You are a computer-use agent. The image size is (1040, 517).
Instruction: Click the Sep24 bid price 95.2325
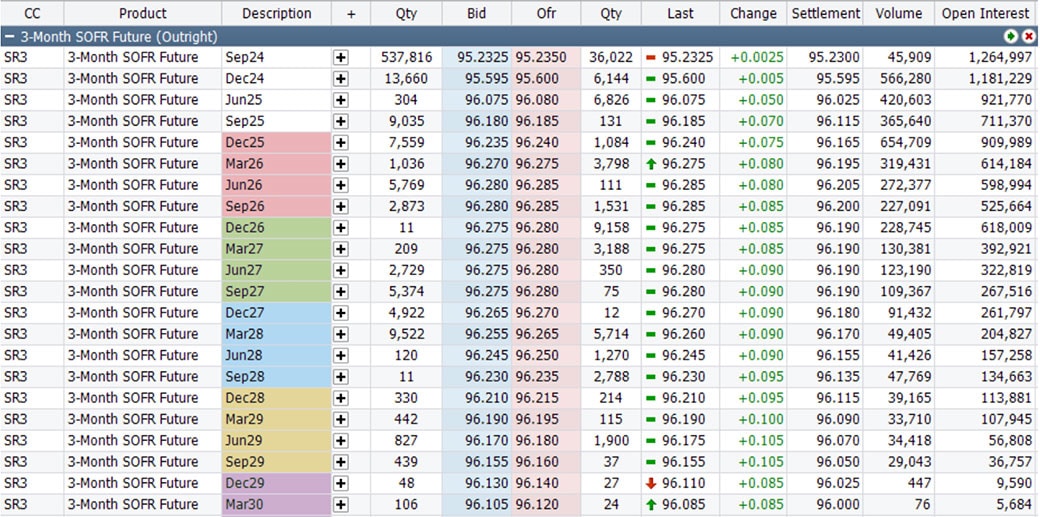coord(483,58)
